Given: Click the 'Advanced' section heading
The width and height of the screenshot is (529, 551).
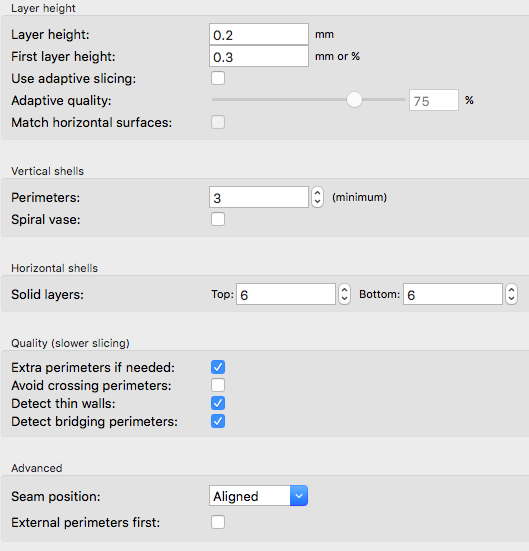Looking at the screenshot, I should pyautogui.click(x=37, y=468).
